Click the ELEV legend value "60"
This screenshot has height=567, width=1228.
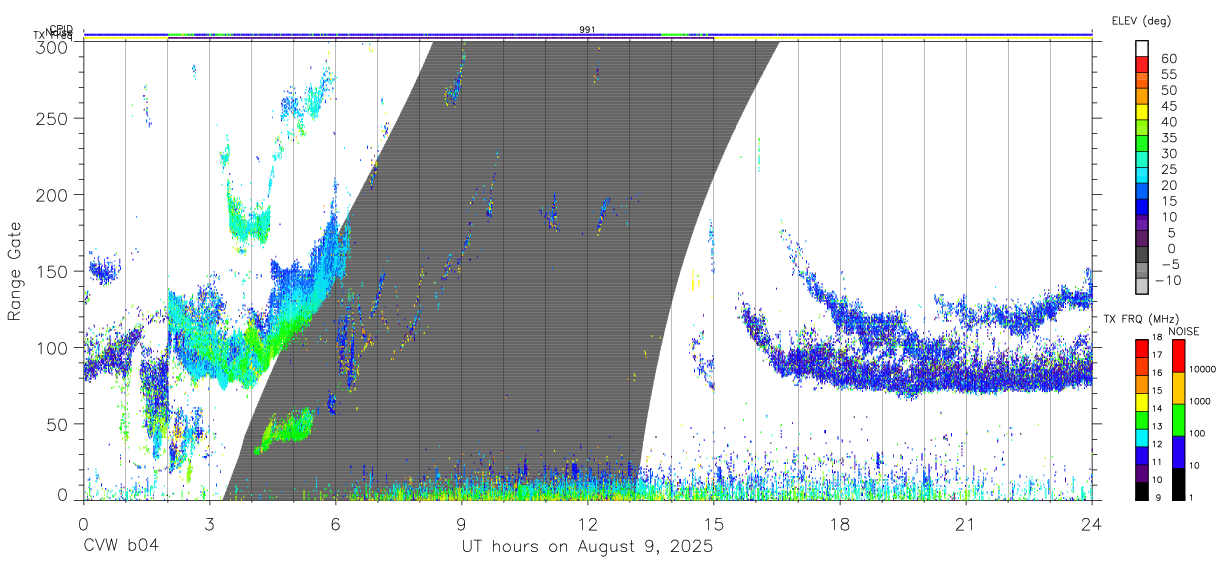(1168, 58)
